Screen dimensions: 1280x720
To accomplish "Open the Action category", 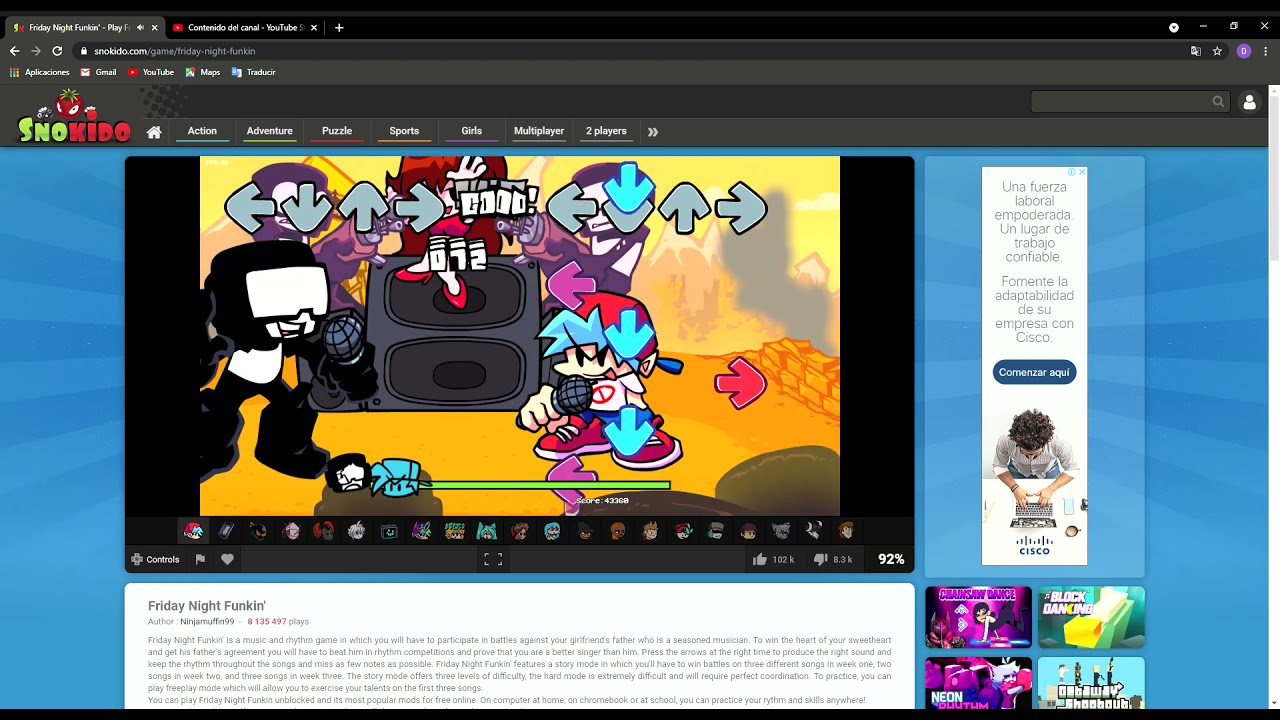I will (202, 131).
